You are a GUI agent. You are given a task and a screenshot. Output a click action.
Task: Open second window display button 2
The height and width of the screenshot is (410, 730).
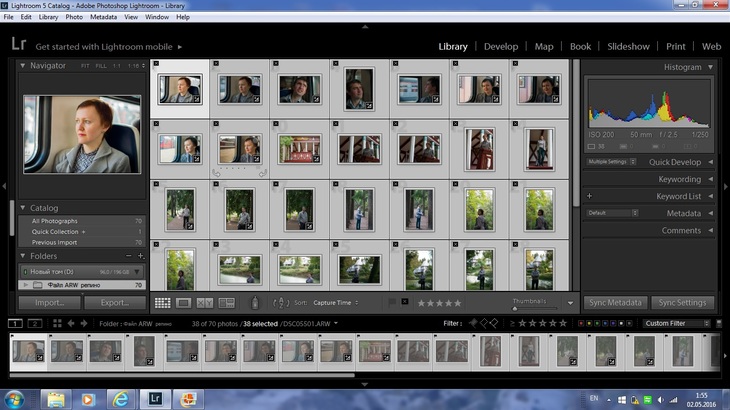35,323
